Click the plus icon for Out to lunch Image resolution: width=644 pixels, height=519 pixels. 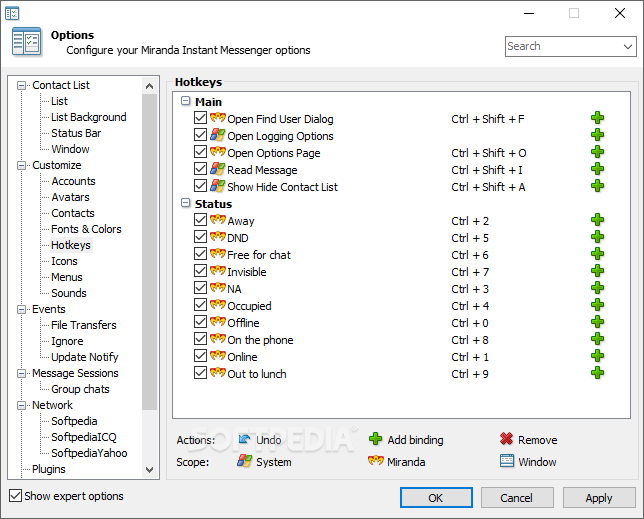(597, 373)
